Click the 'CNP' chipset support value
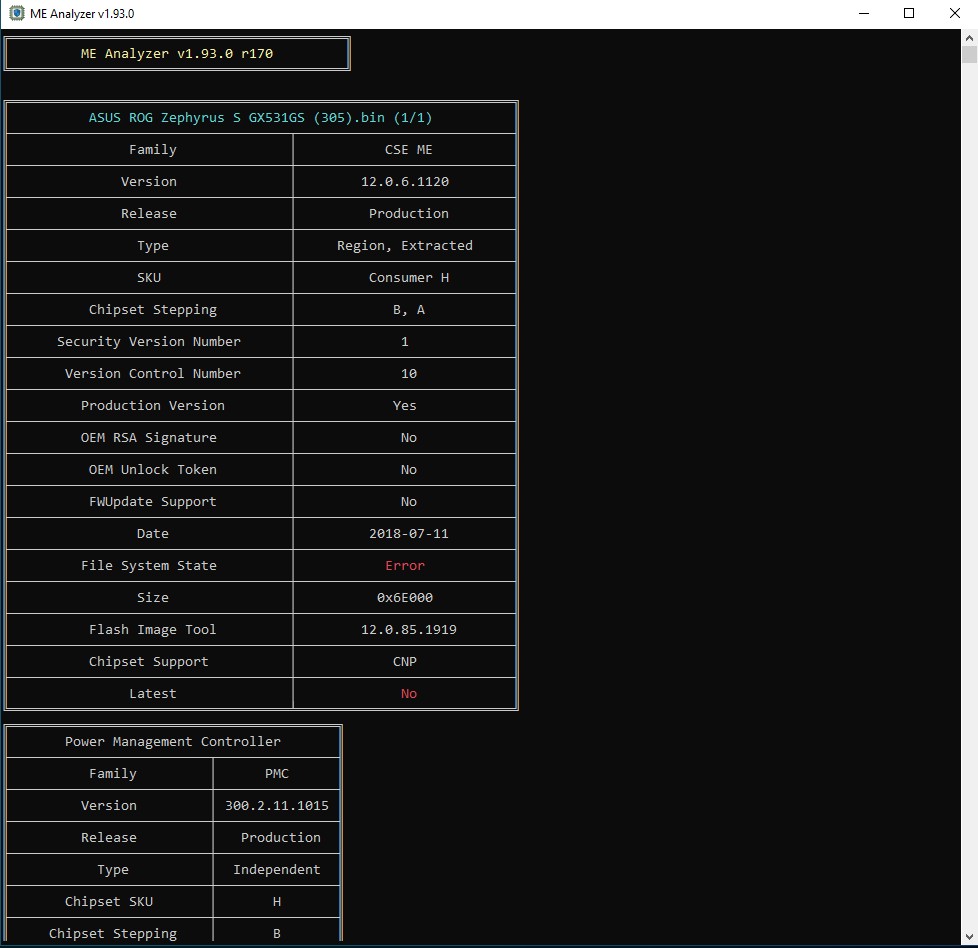The image size is (978, 948). pyautogui.click(x=405, y=662)
